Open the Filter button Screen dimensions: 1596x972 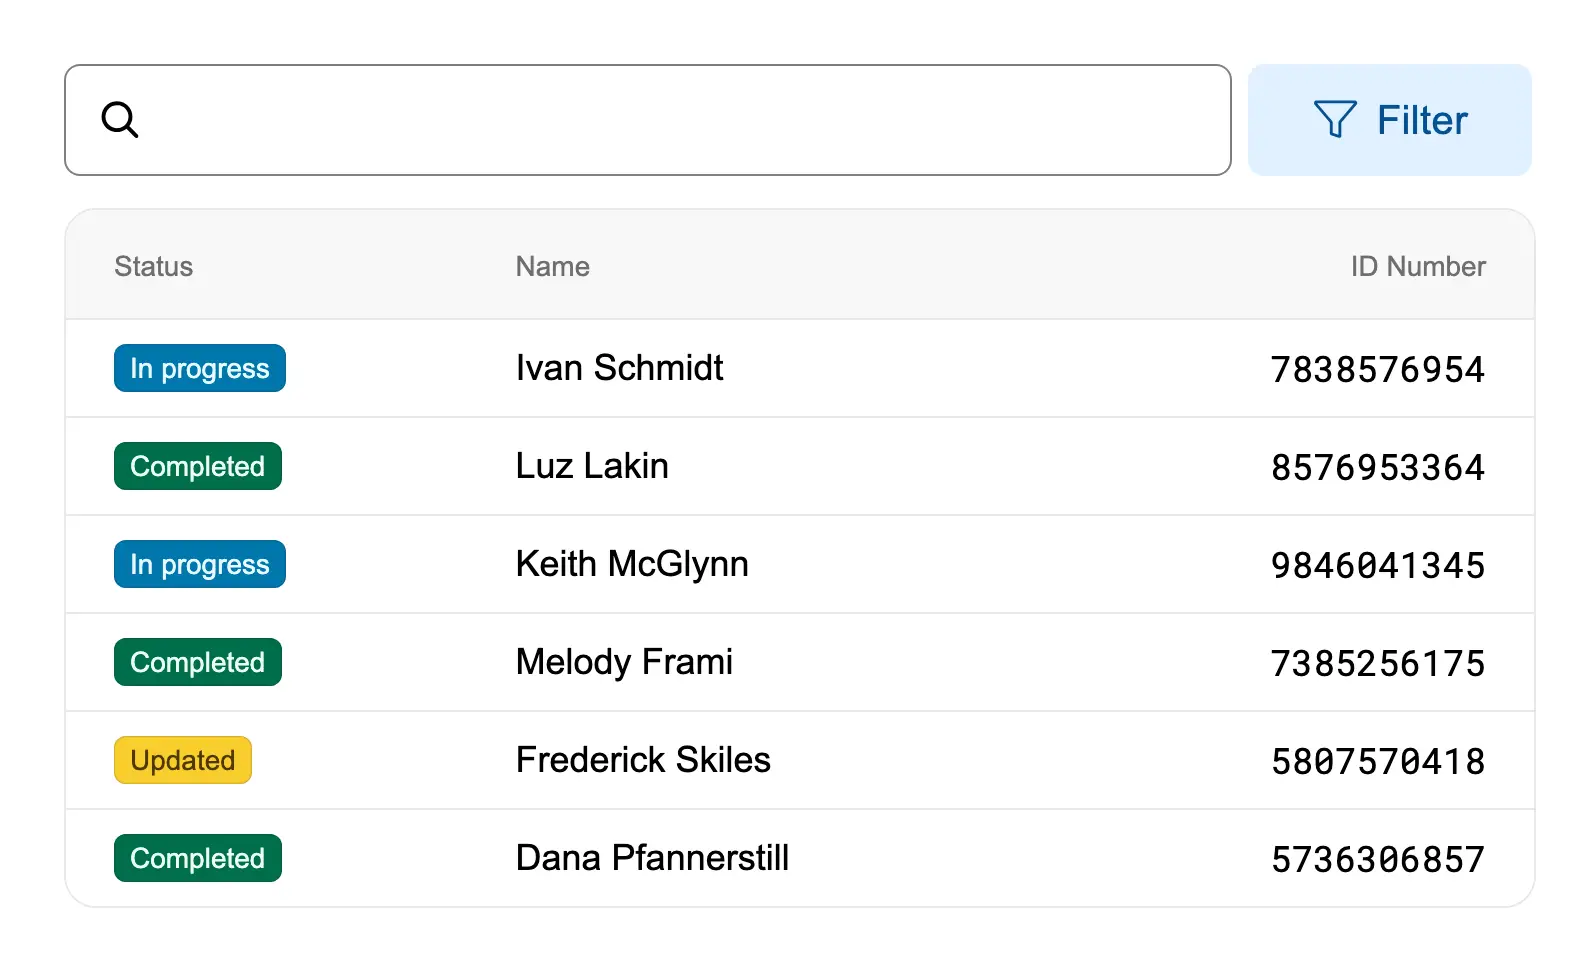[1389, 120]
